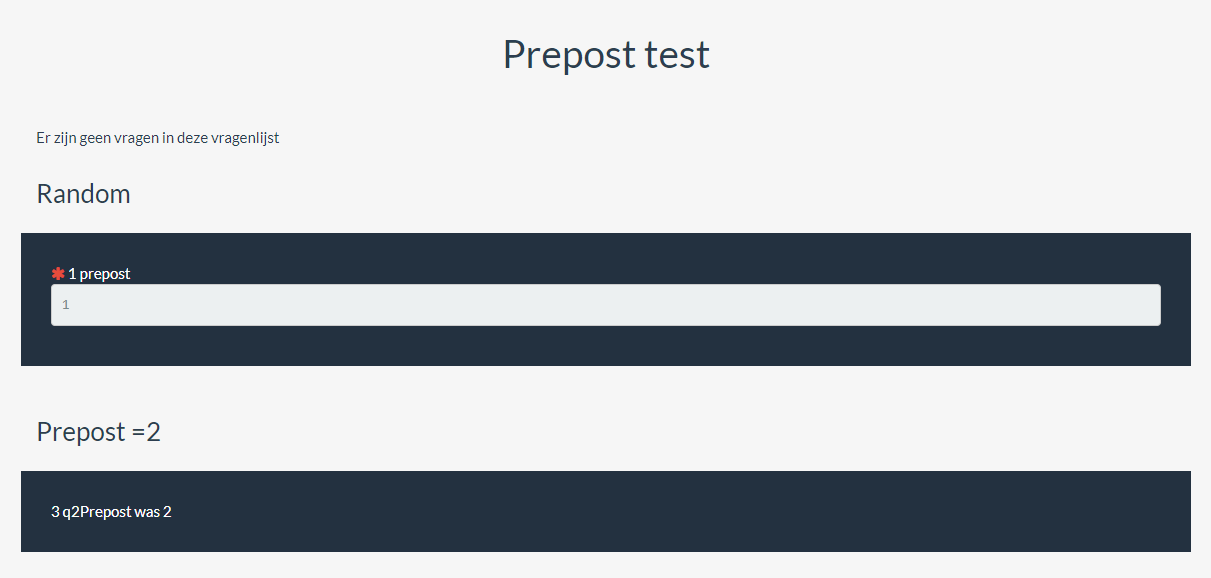Click the "Er zijn geen vragen" notice text
Screen dimensions: 1211x578
coord(158,138)
